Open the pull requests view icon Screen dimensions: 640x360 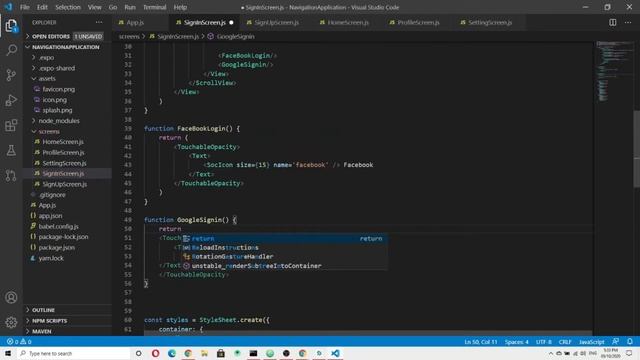[x=11, y=176]
